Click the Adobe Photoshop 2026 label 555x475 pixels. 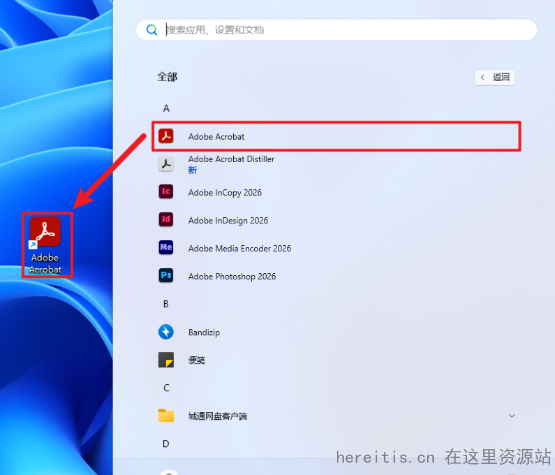pos(232,276)
